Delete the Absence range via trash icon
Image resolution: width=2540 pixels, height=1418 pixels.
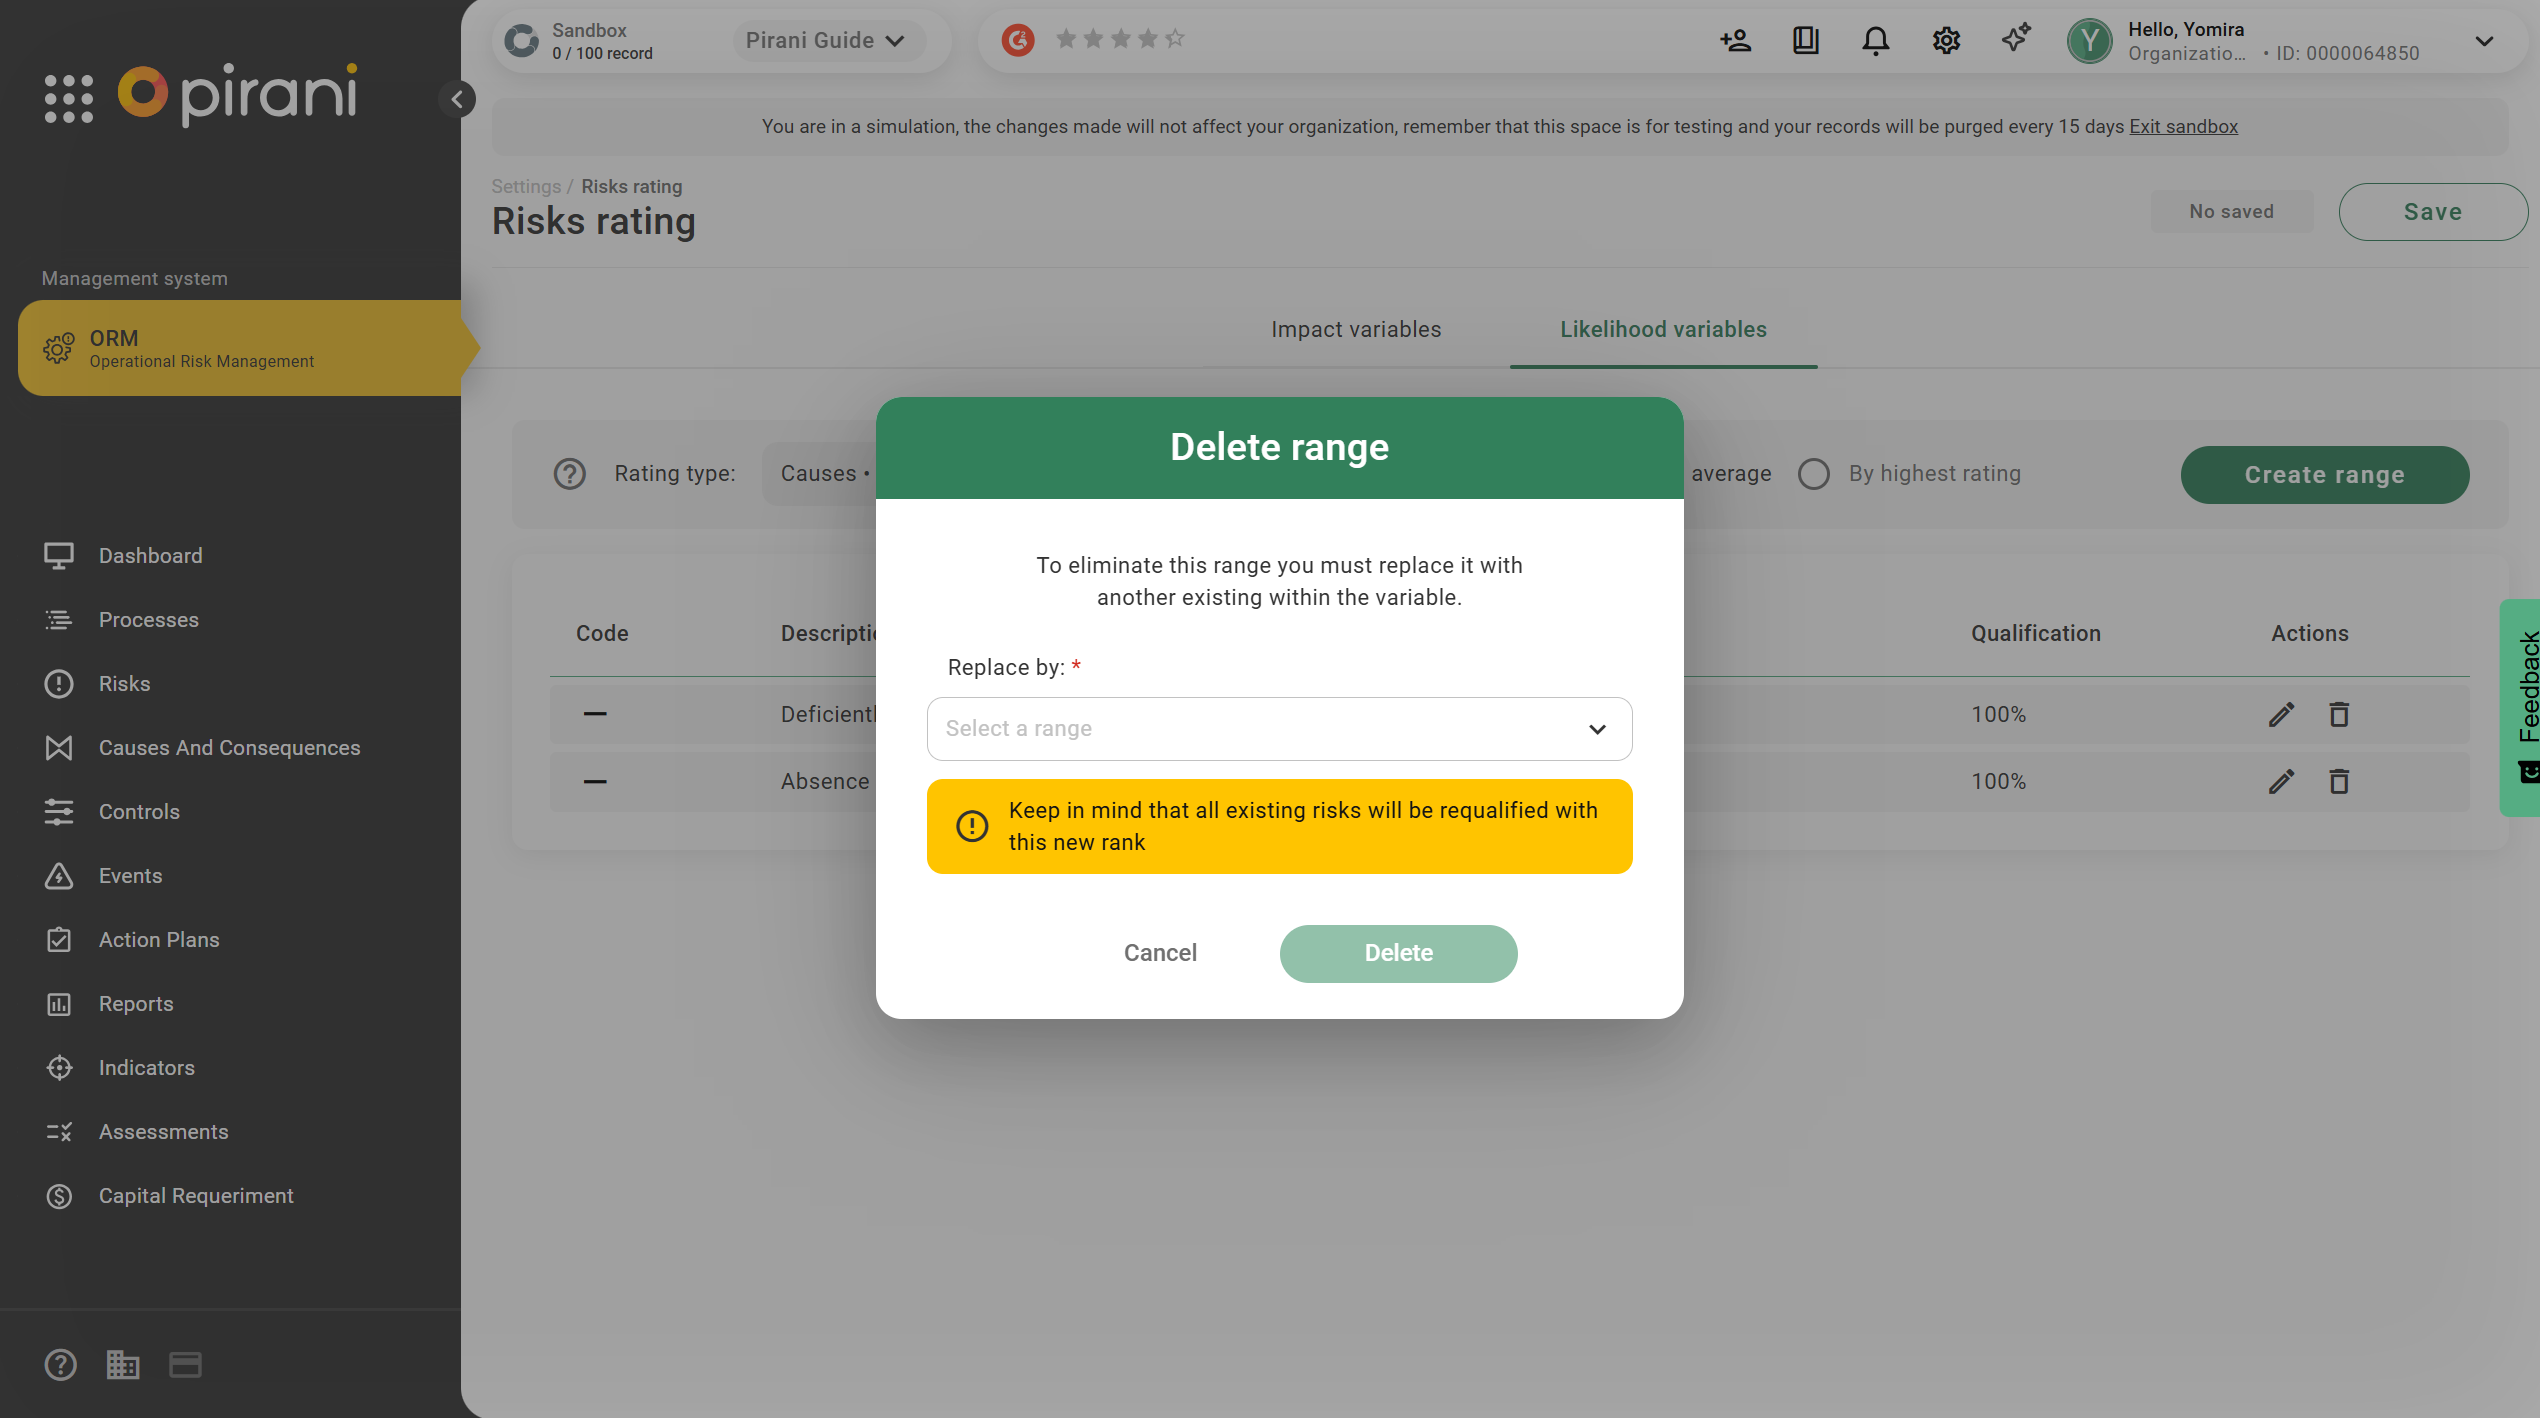pos(2338,781)
